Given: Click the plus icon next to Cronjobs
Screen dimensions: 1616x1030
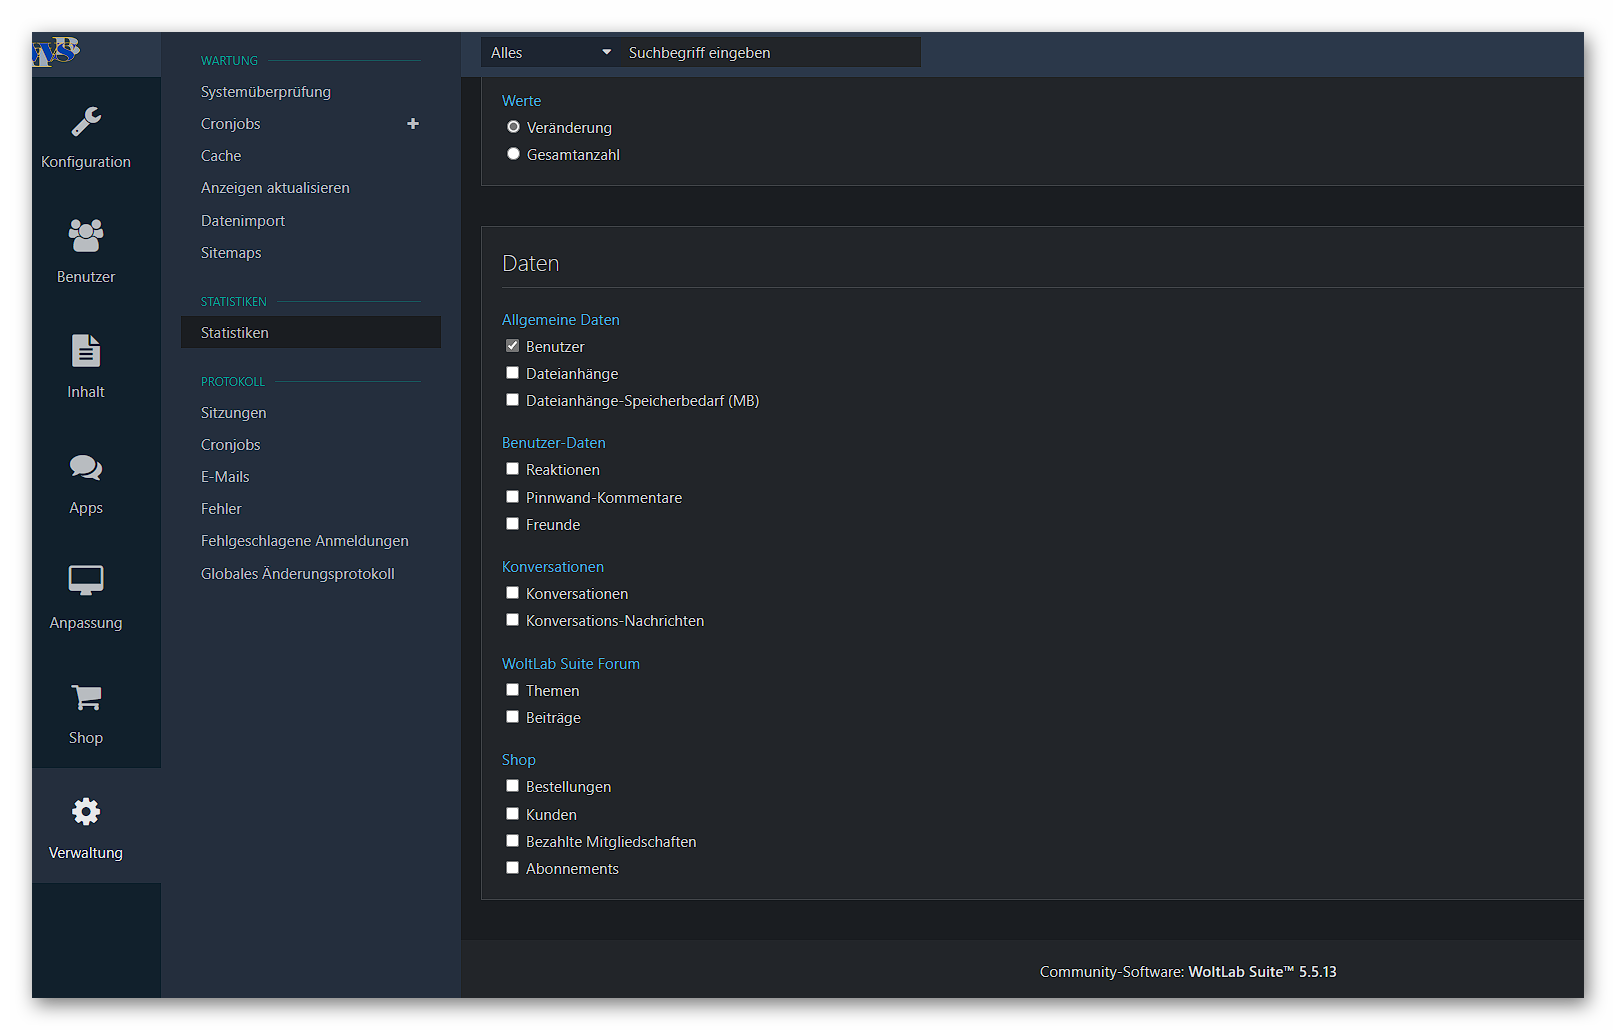Looking at the screenshot, I should (413, 124).
